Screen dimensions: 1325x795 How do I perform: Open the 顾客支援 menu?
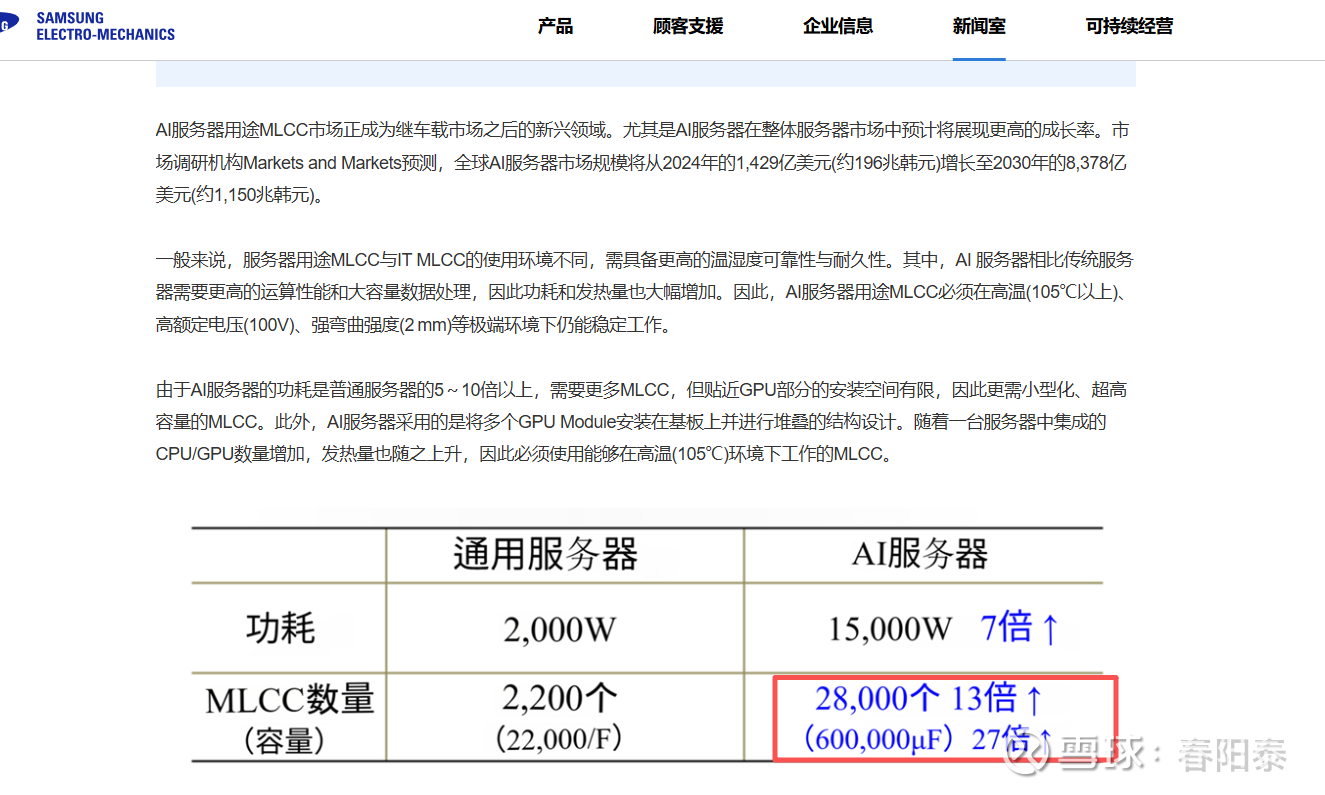(x=688, y=26)
